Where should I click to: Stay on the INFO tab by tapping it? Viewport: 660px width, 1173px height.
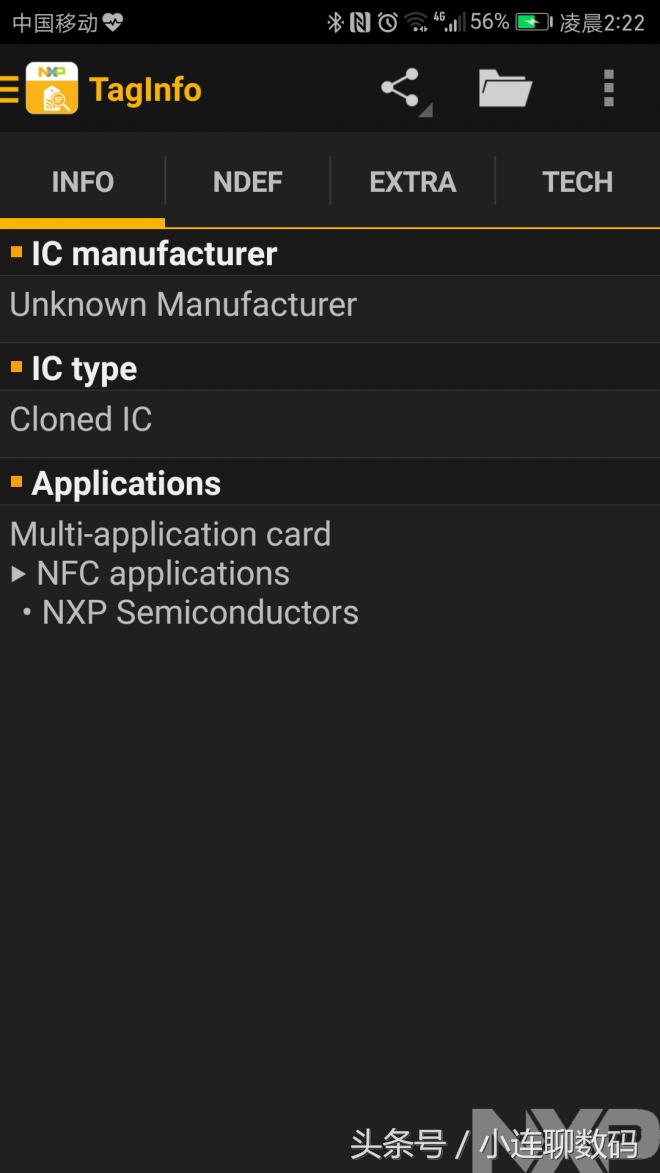[x=82, y=181]
